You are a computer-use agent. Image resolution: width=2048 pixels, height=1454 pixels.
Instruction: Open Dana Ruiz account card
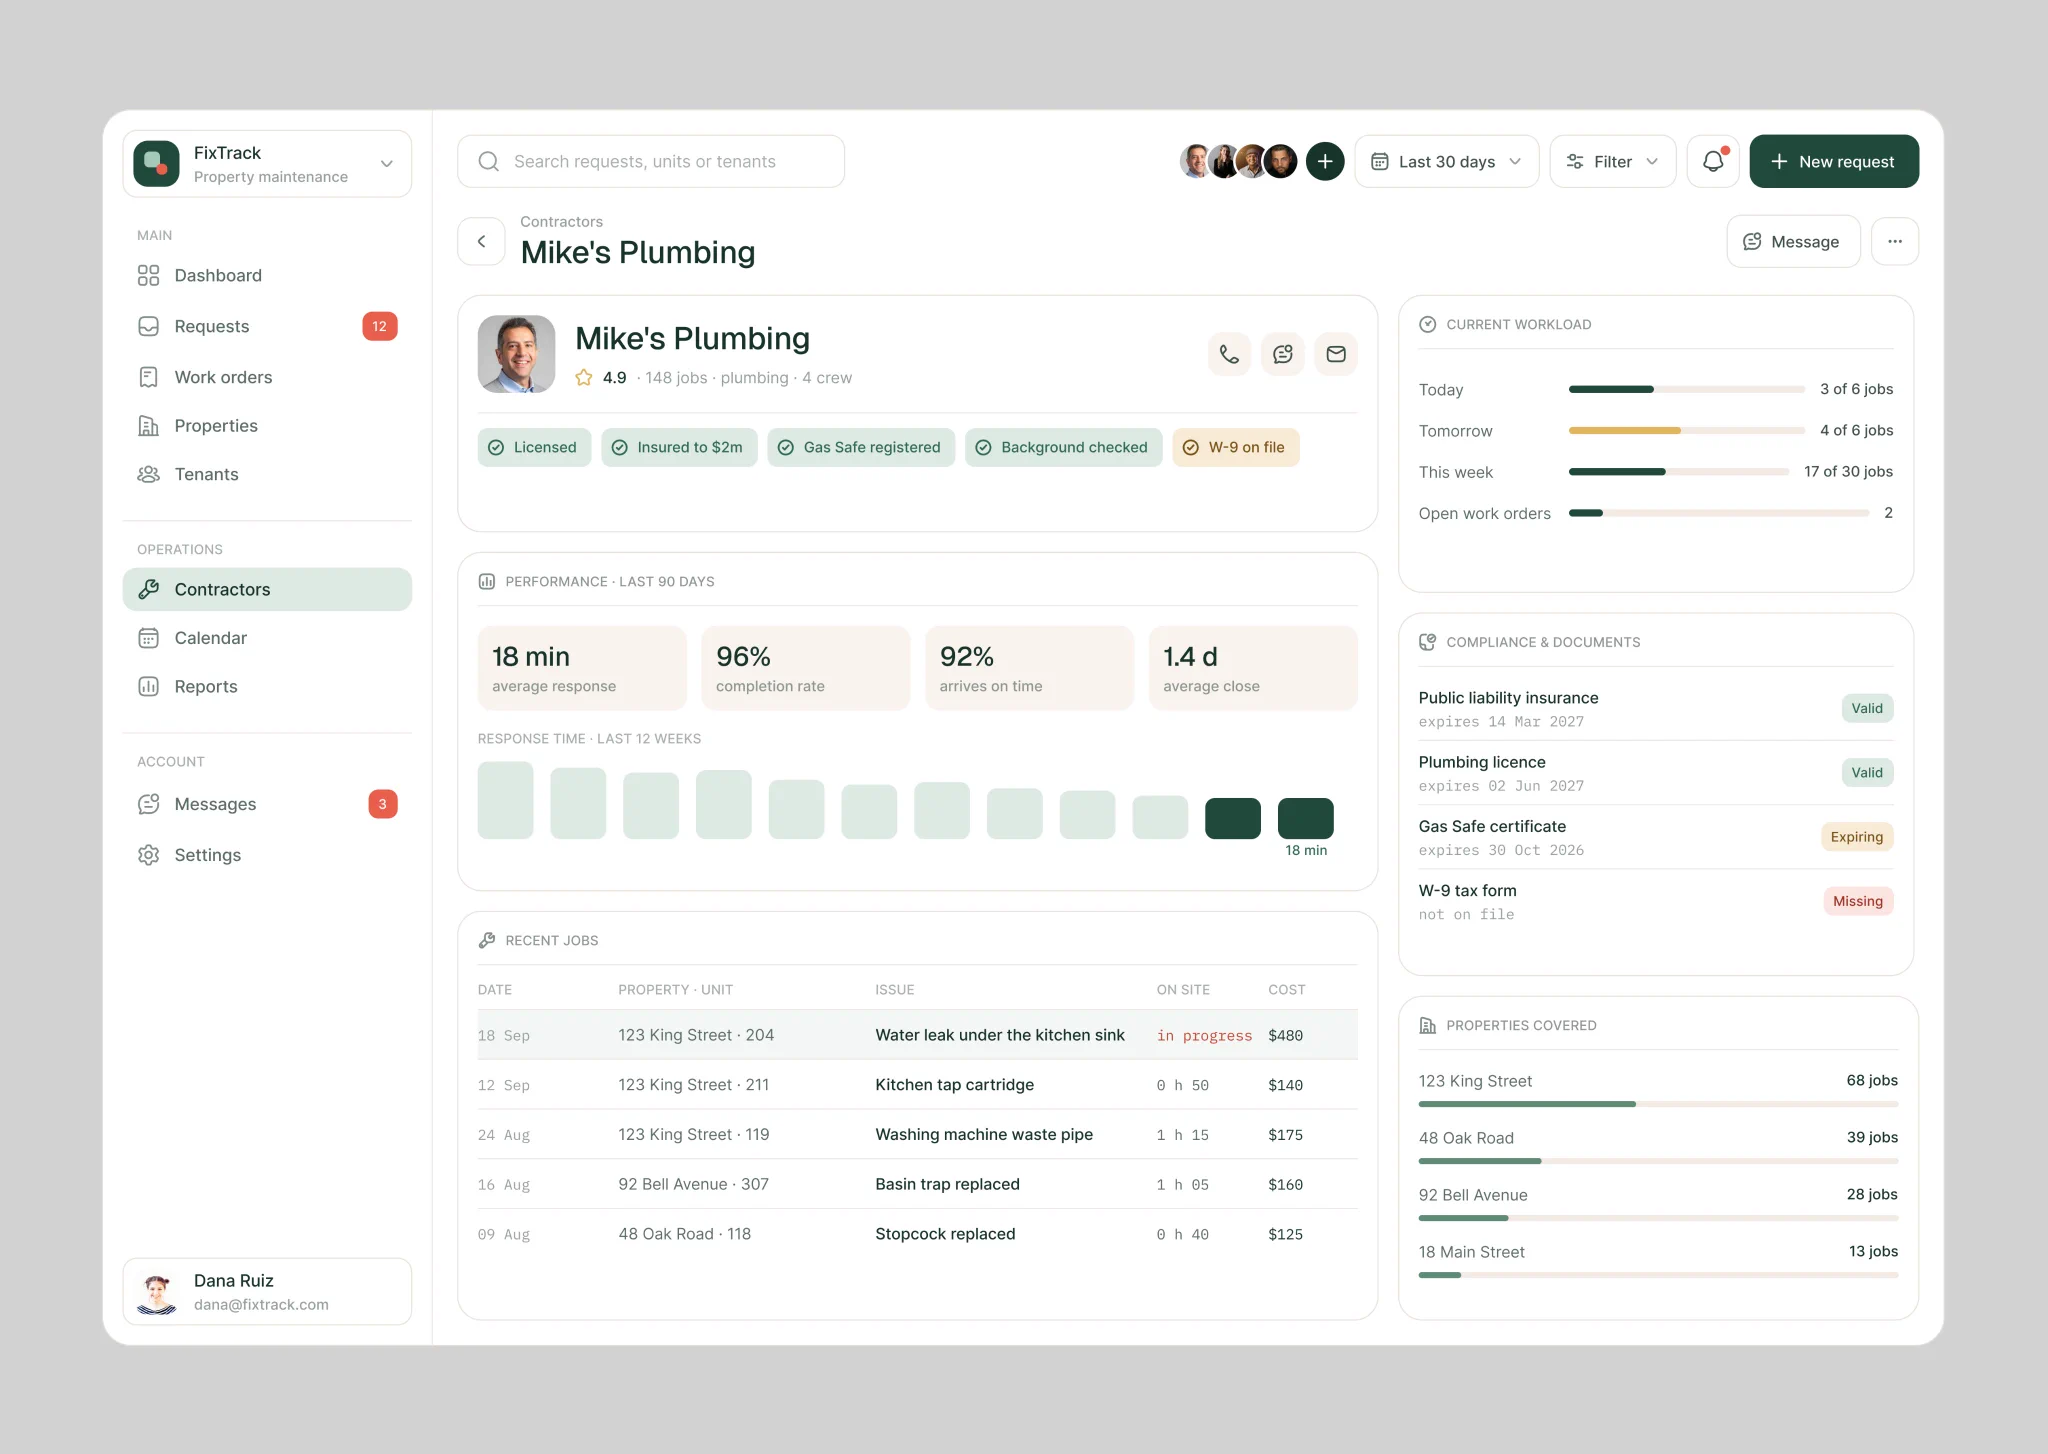(x=267, y=1291)
